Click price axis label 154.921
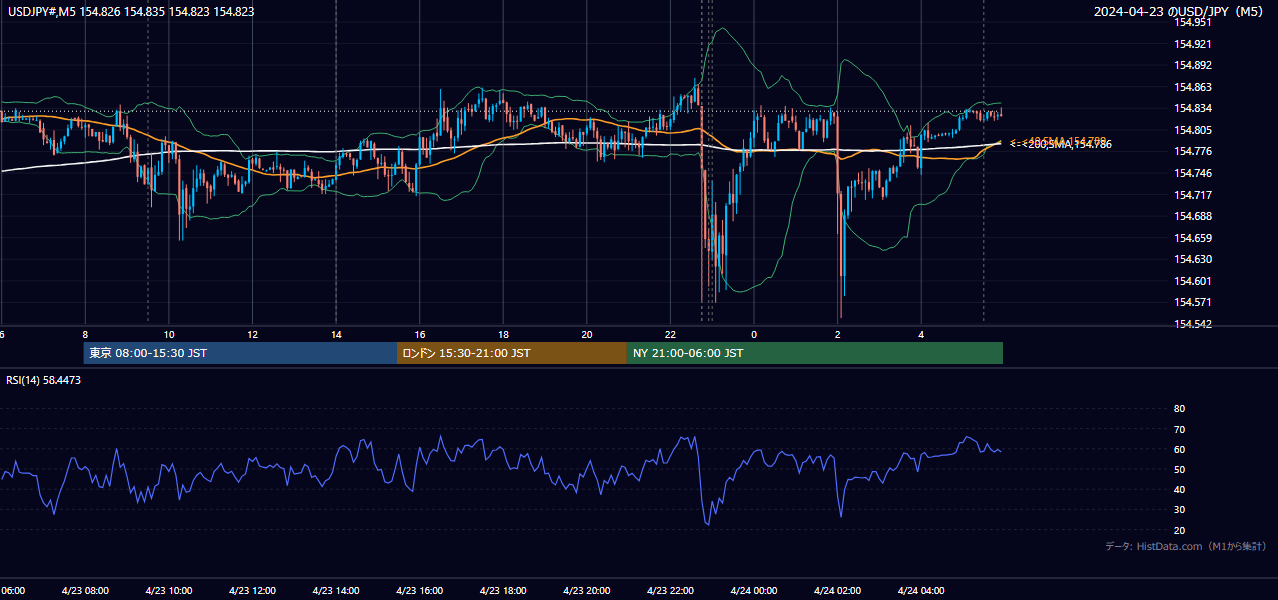The height and width of the screenshot is (600, 1278). coord(1194,44)
